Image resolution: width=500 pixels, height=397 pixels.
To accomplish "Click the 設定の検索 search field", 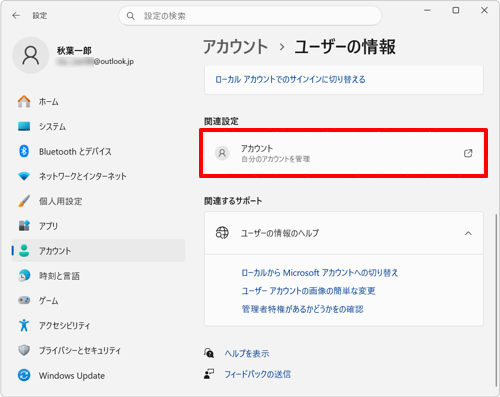I will (250, 16).
